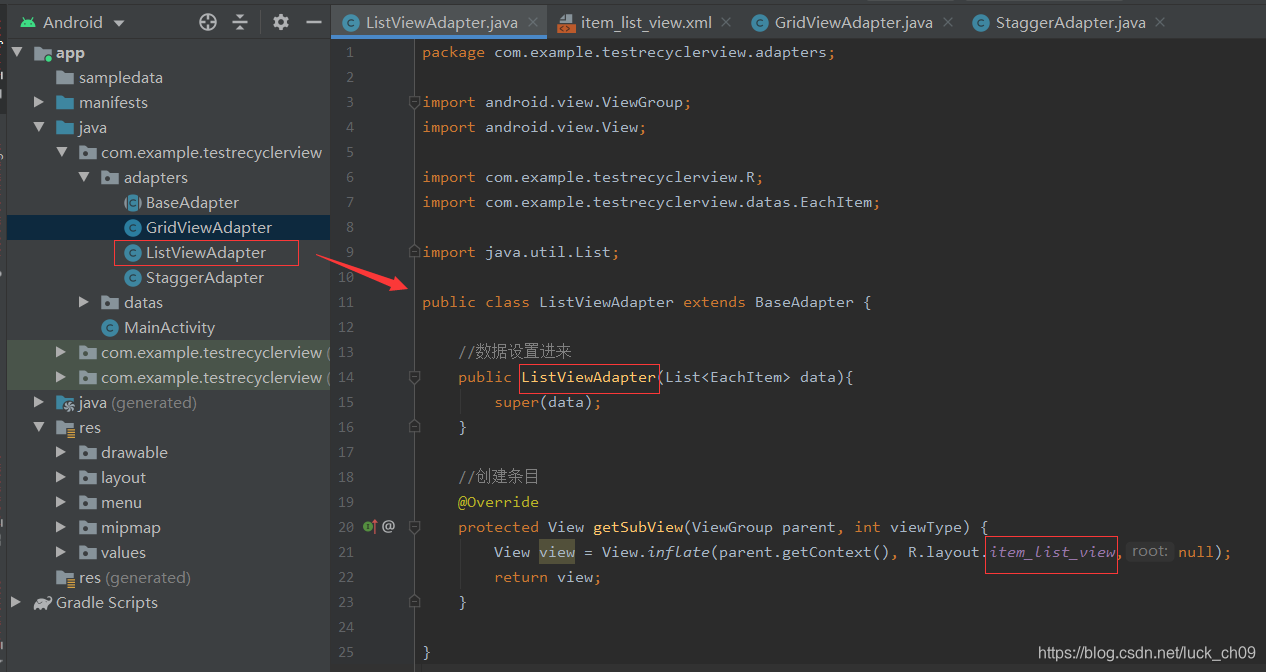1266x672 pixels.
Task: Collapse the res folder
Action: coord(39,427)
